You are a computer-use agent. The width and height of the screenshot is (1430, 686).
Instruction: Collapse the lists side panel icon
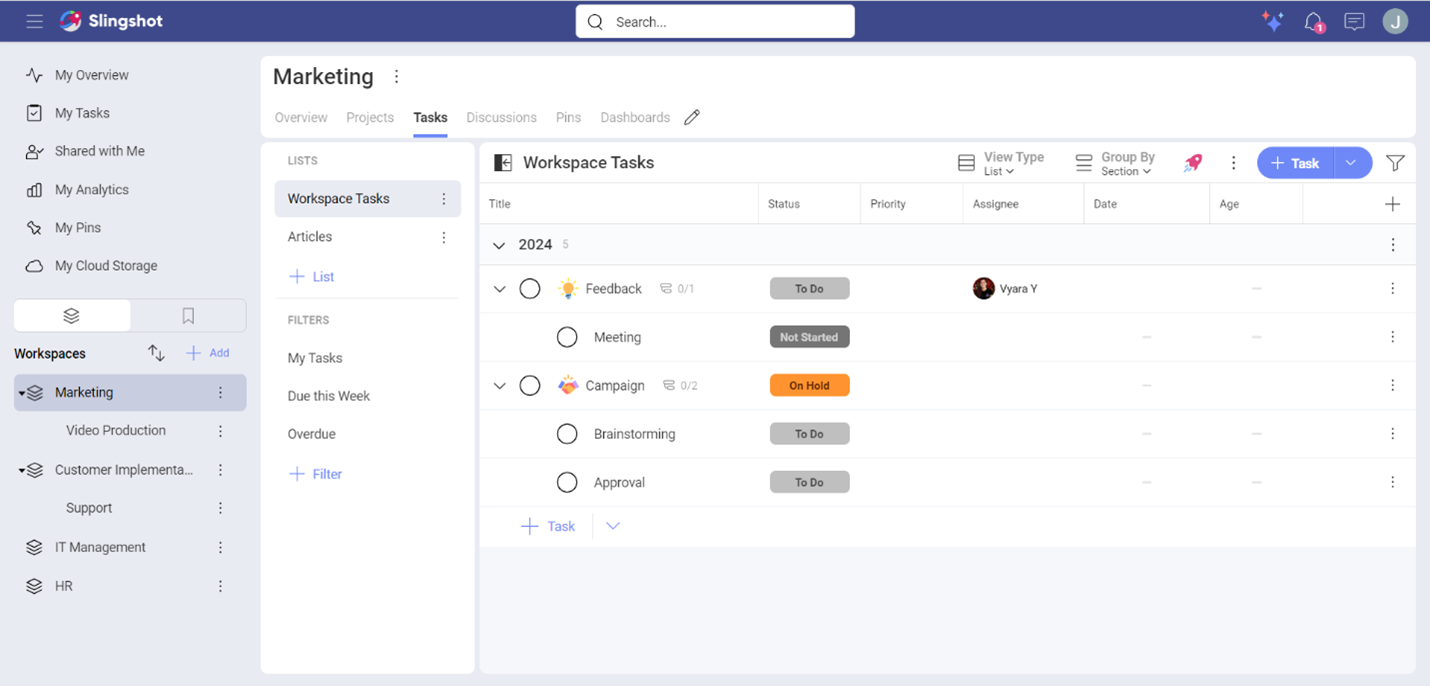click(x=503, y=163)
